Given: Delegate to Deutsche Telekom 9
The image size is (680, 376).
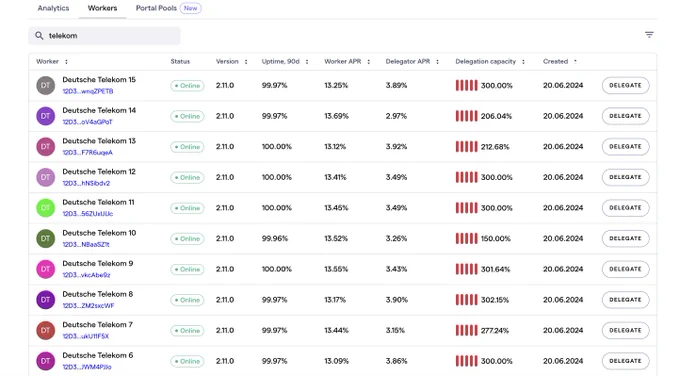Looking at the screenshot, I should [625, 269].
